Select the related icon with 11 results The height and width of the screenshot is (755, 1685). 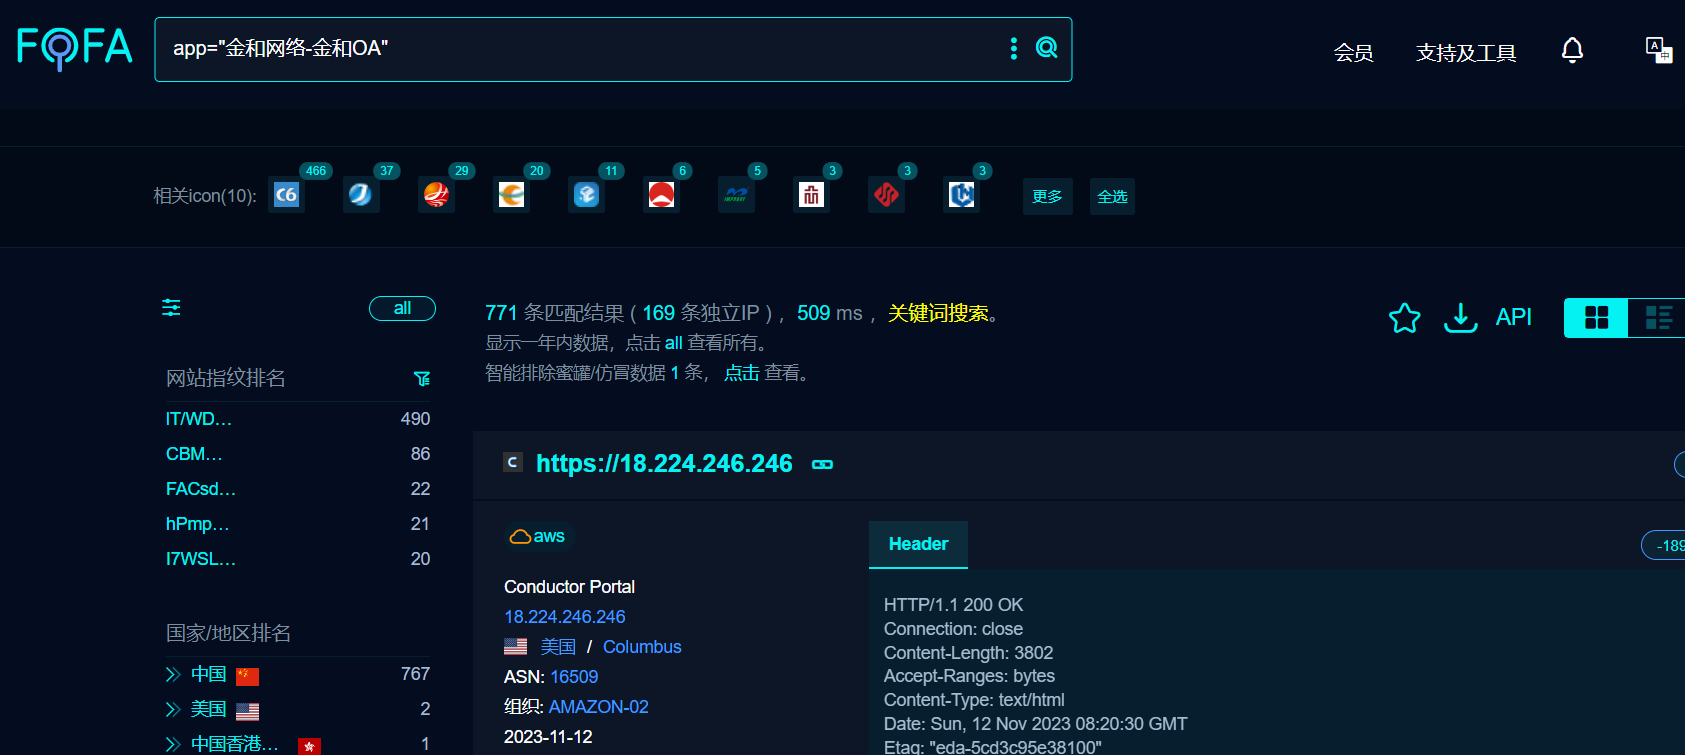point(586,195)
